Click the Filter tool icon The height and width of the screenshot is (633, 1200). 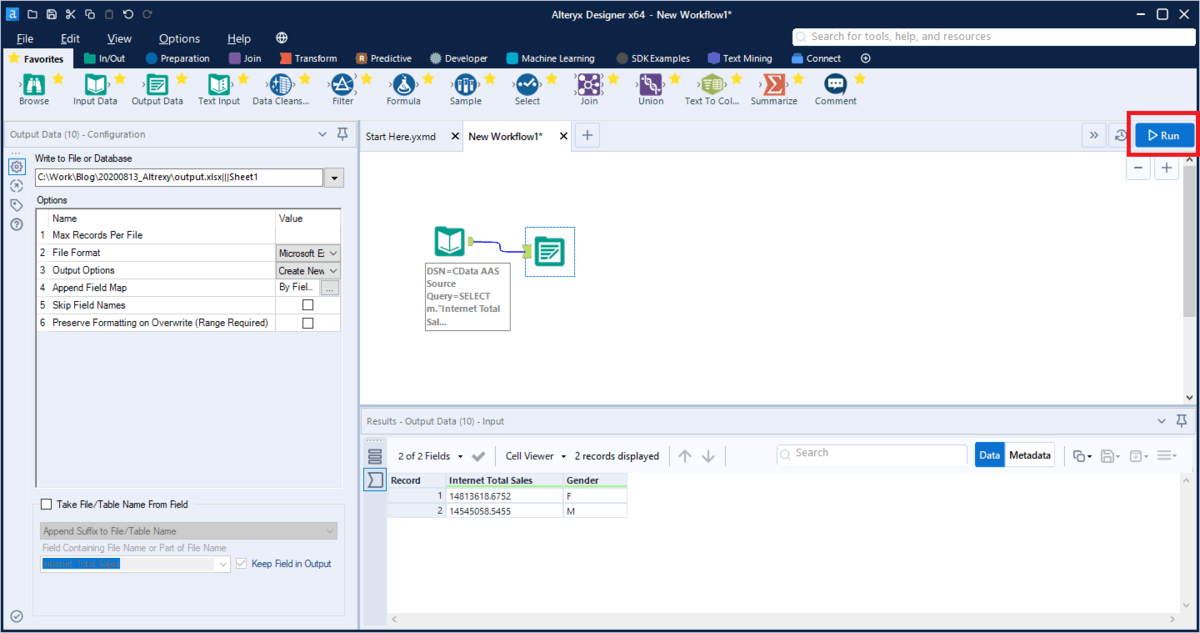pos(342,85)
